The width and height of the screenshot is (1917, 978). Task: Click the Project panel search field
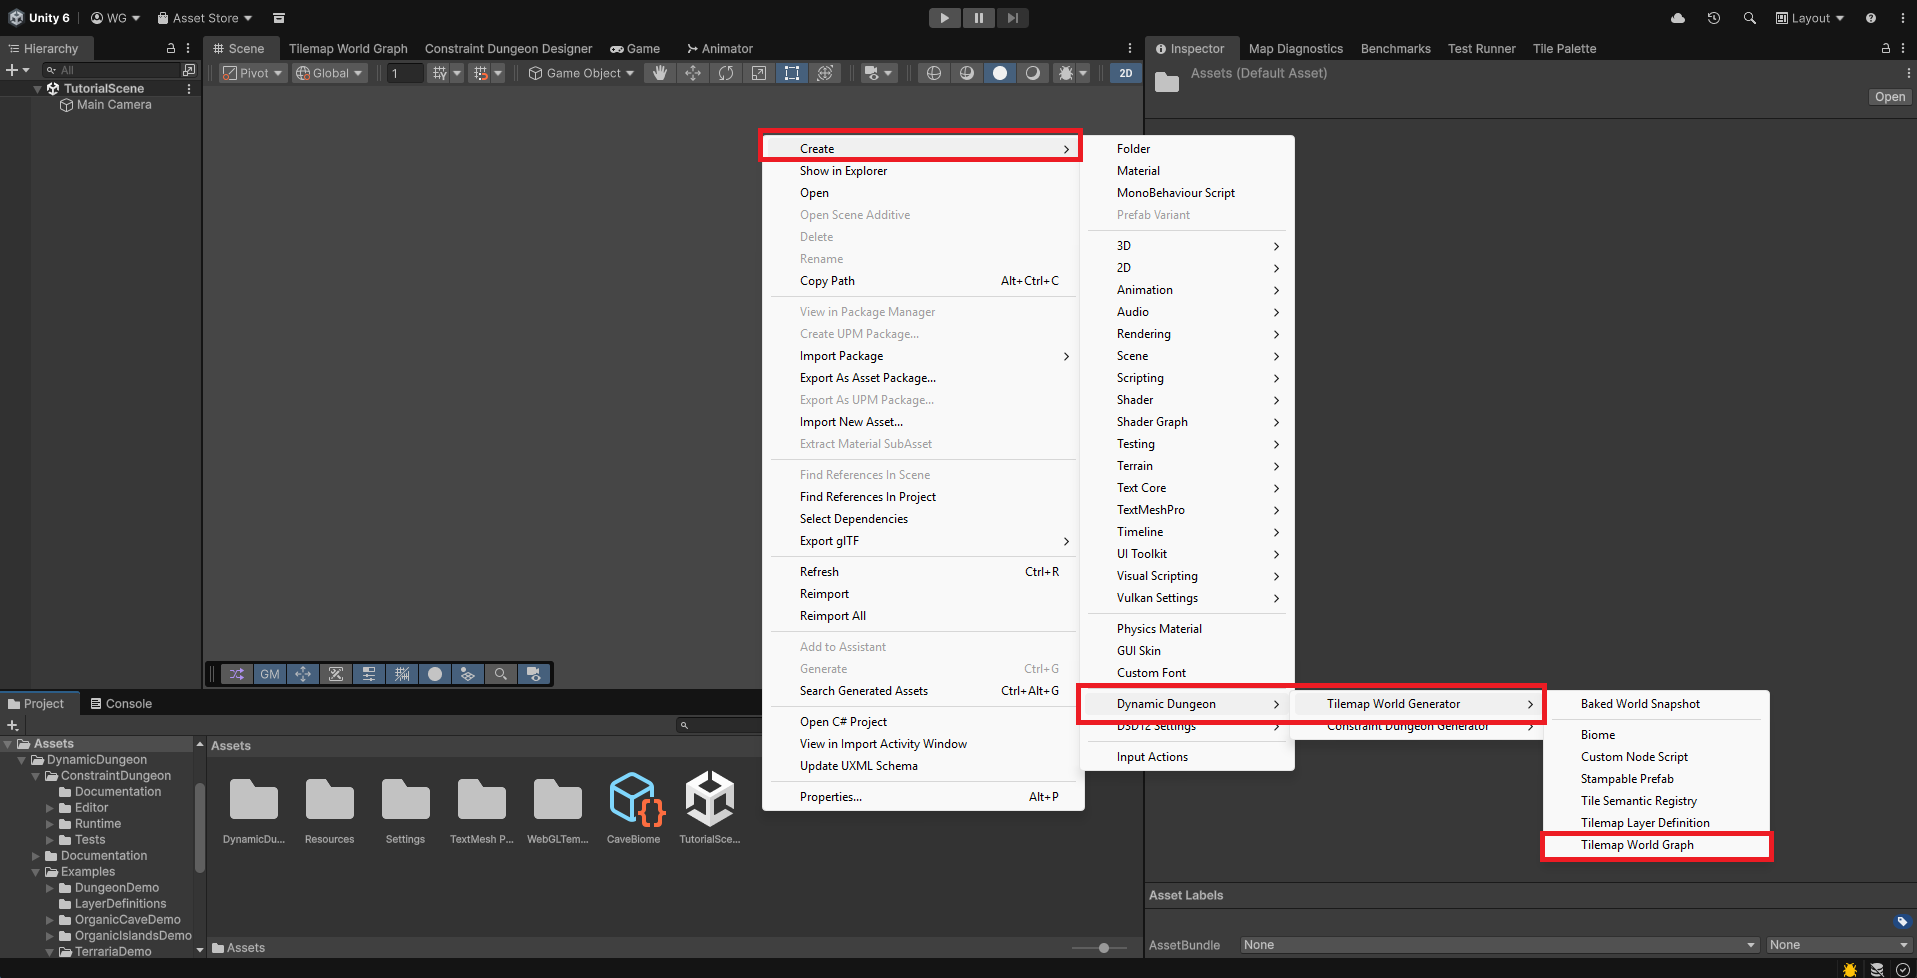720,725
